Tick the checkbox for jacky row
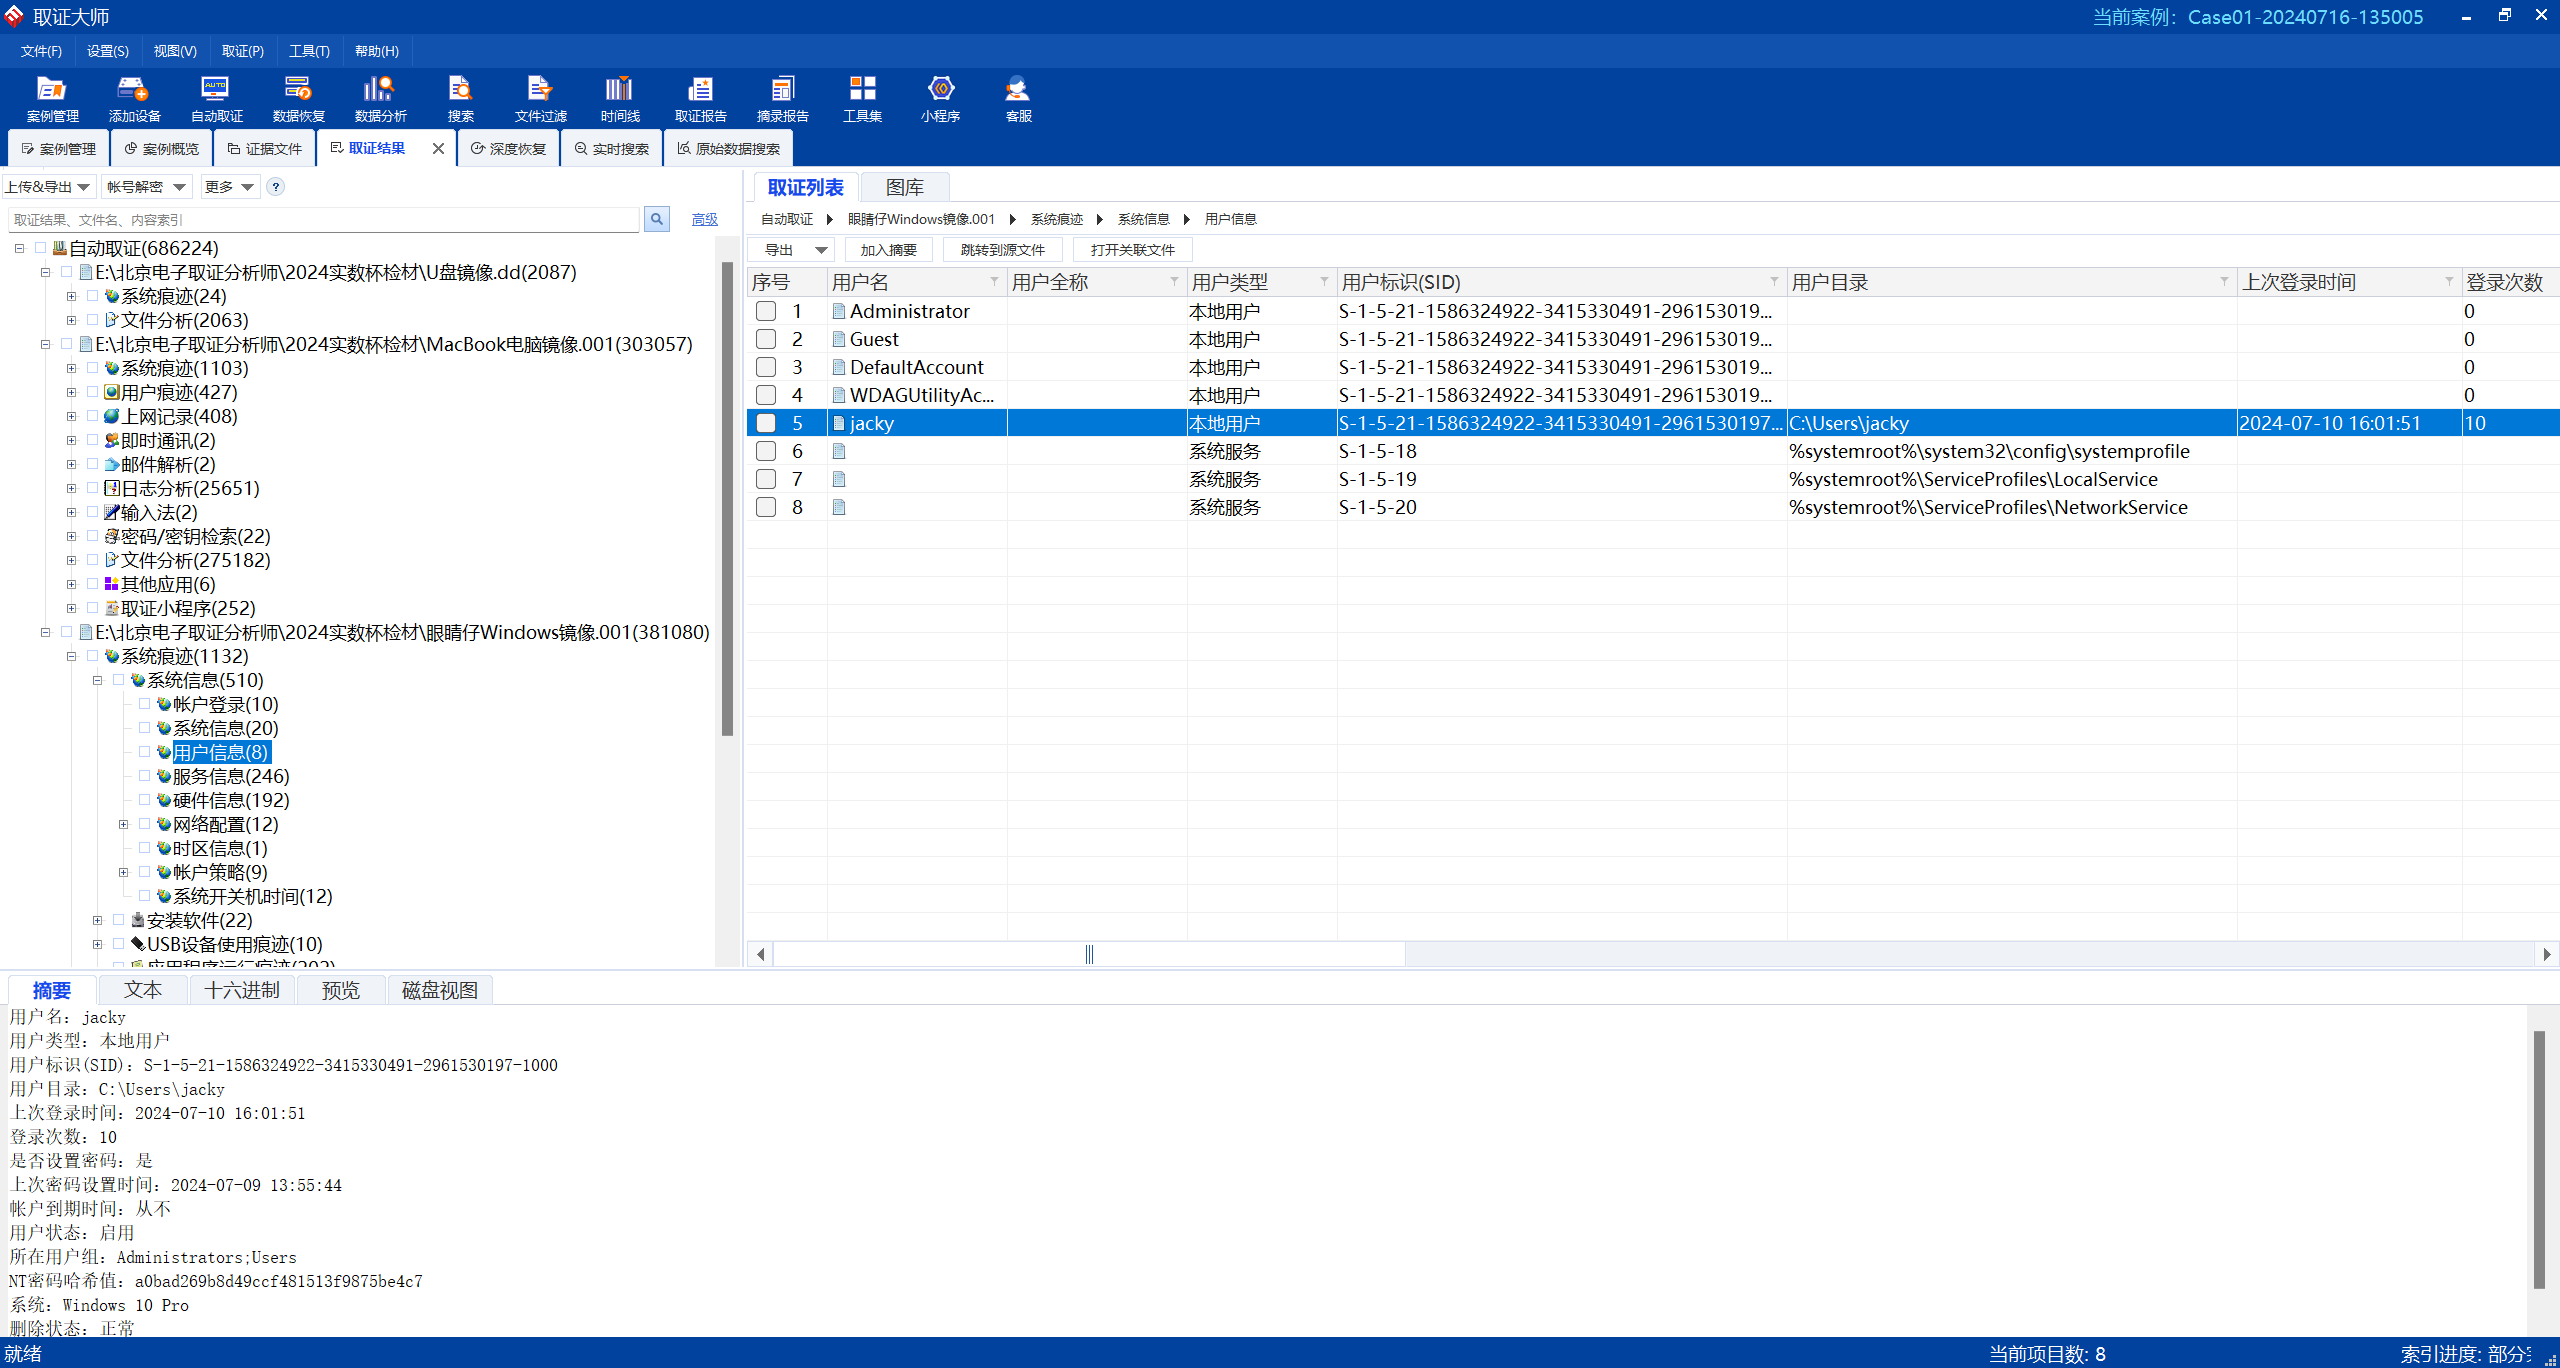 766,423
